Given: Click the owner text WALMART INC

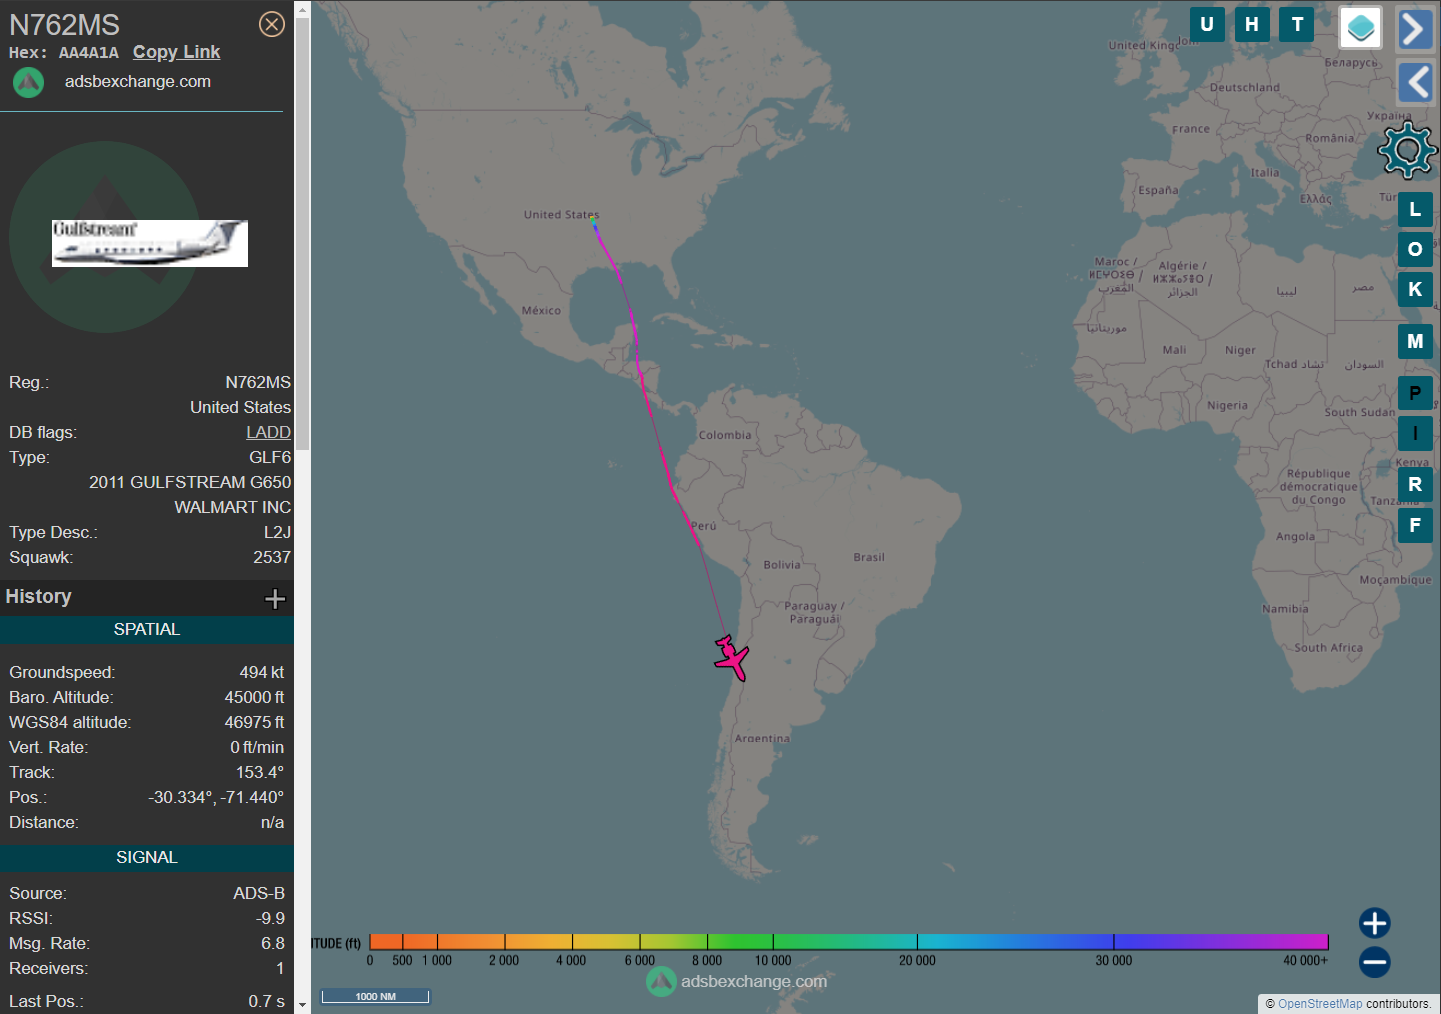Looking at the screenshot, I should coord(233,508).
